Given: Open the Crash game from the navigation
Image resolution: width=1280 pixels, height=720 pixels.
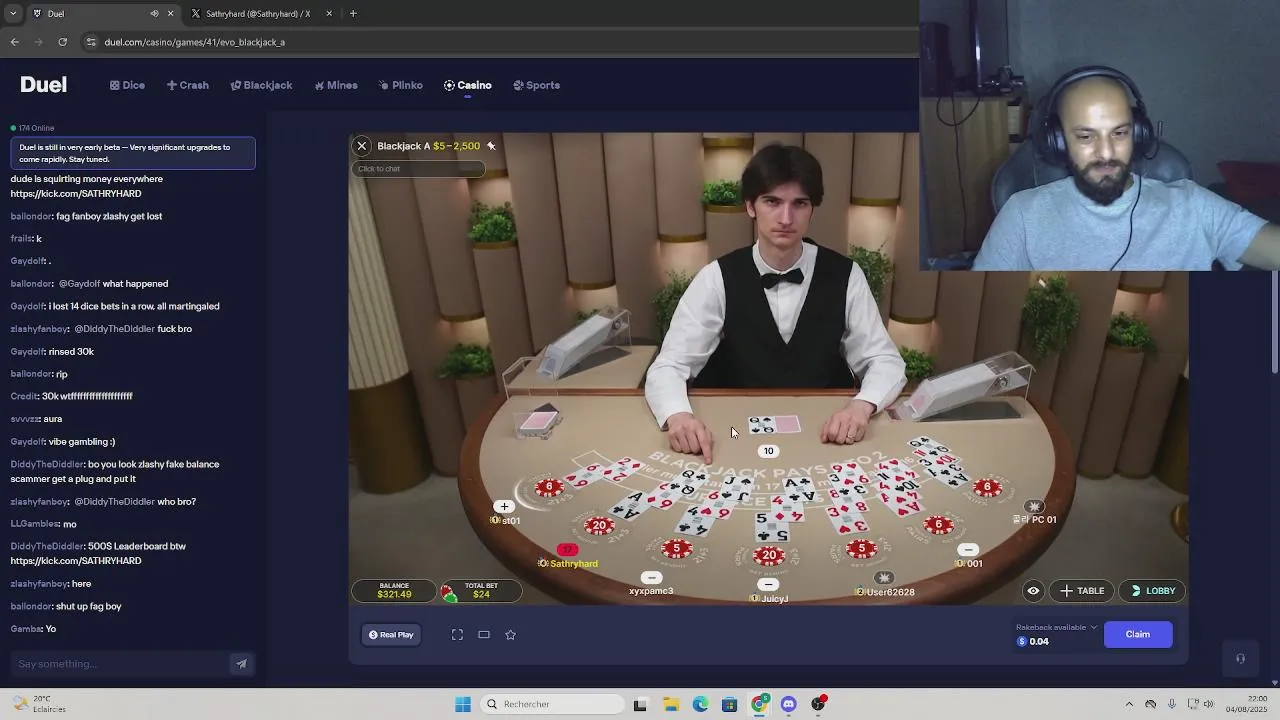Looking at the screenshot, I should coord(187,85).
